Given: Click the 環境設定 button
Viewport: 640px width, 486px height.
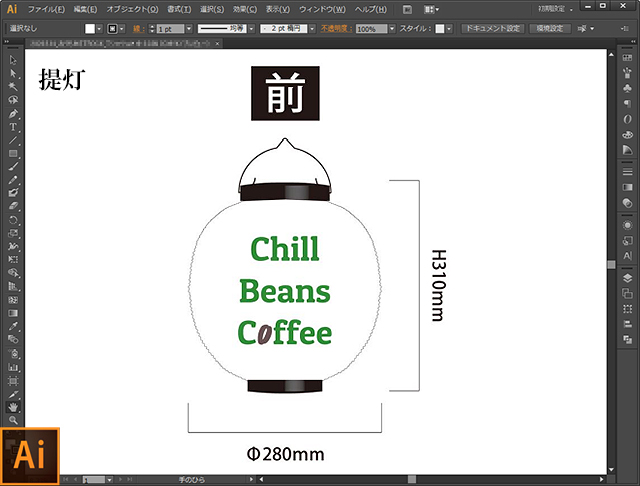Looking at the screenshot, I should coord(551,29).
